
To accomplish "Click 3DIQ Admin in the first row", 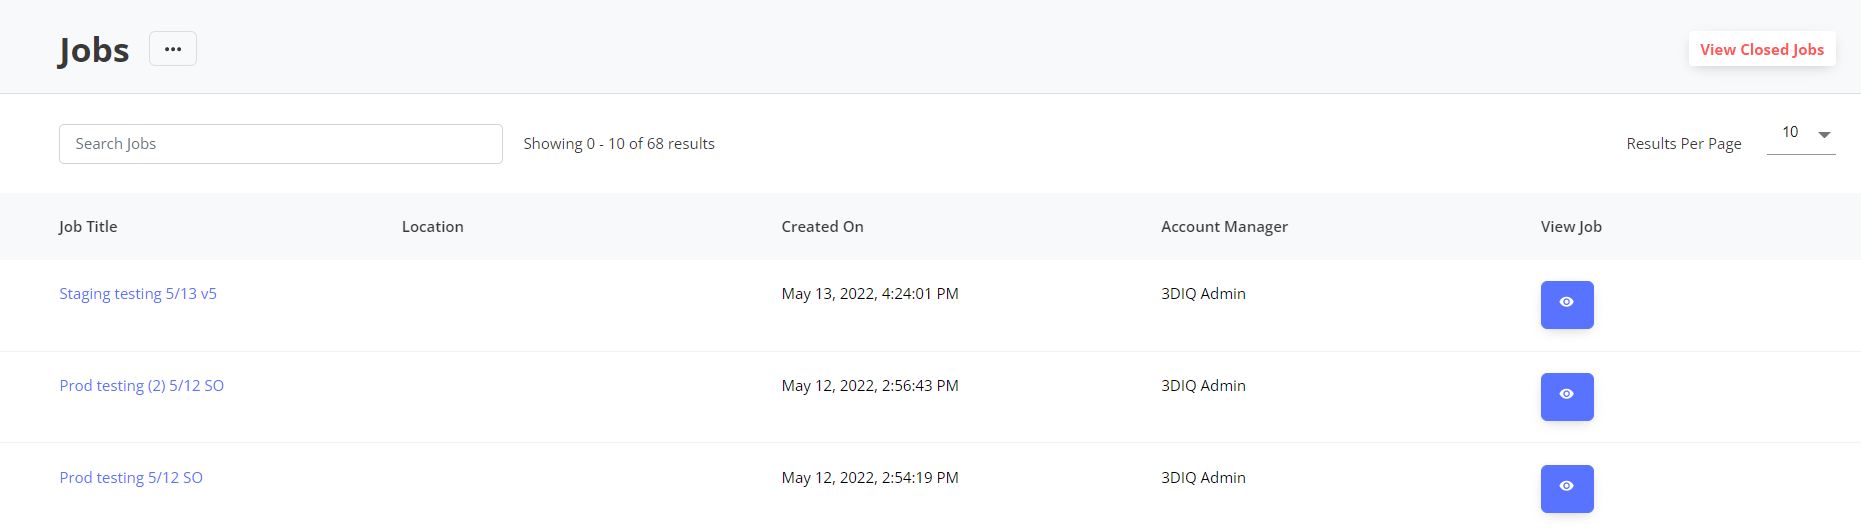I will click(1203, 294).
